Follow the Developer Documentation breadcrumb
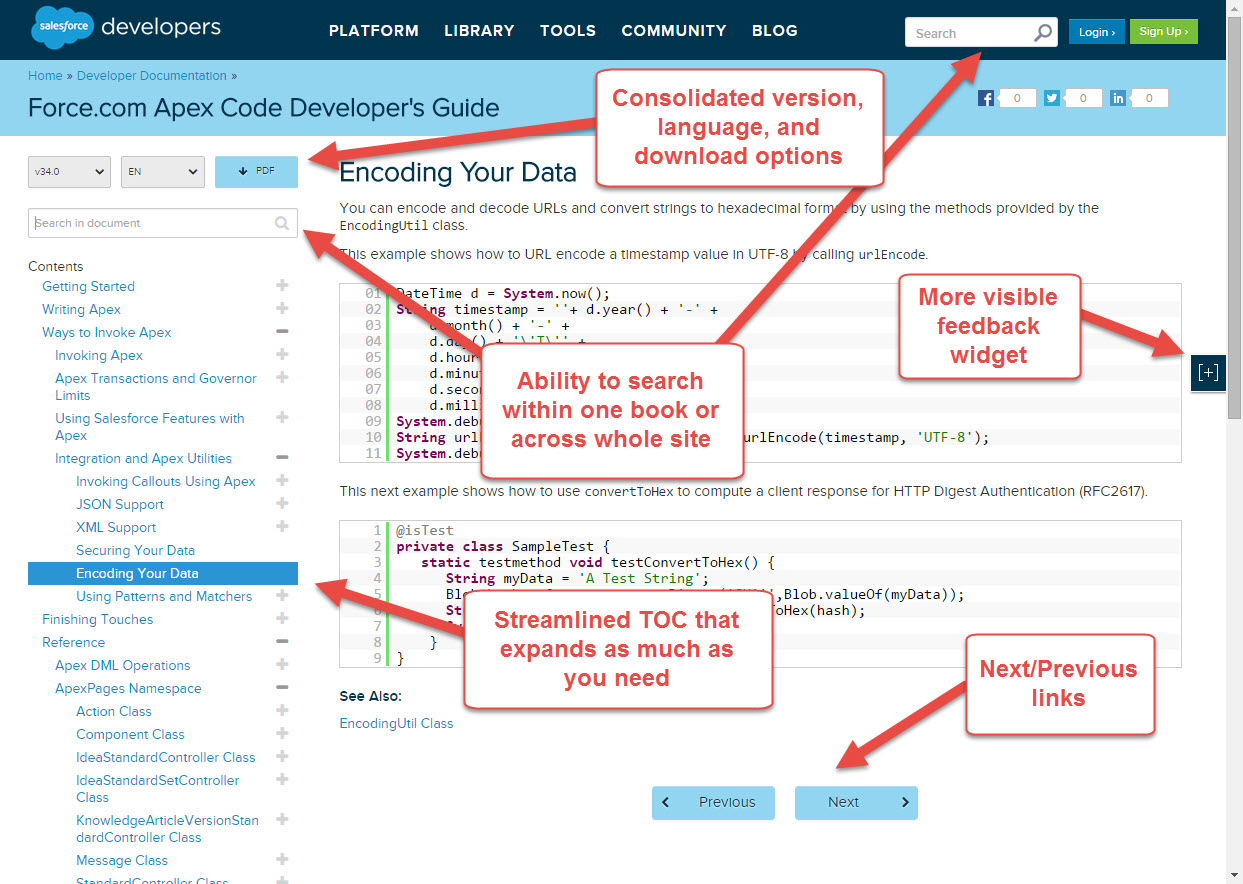The image size is (1243, 884). (152, 76)
